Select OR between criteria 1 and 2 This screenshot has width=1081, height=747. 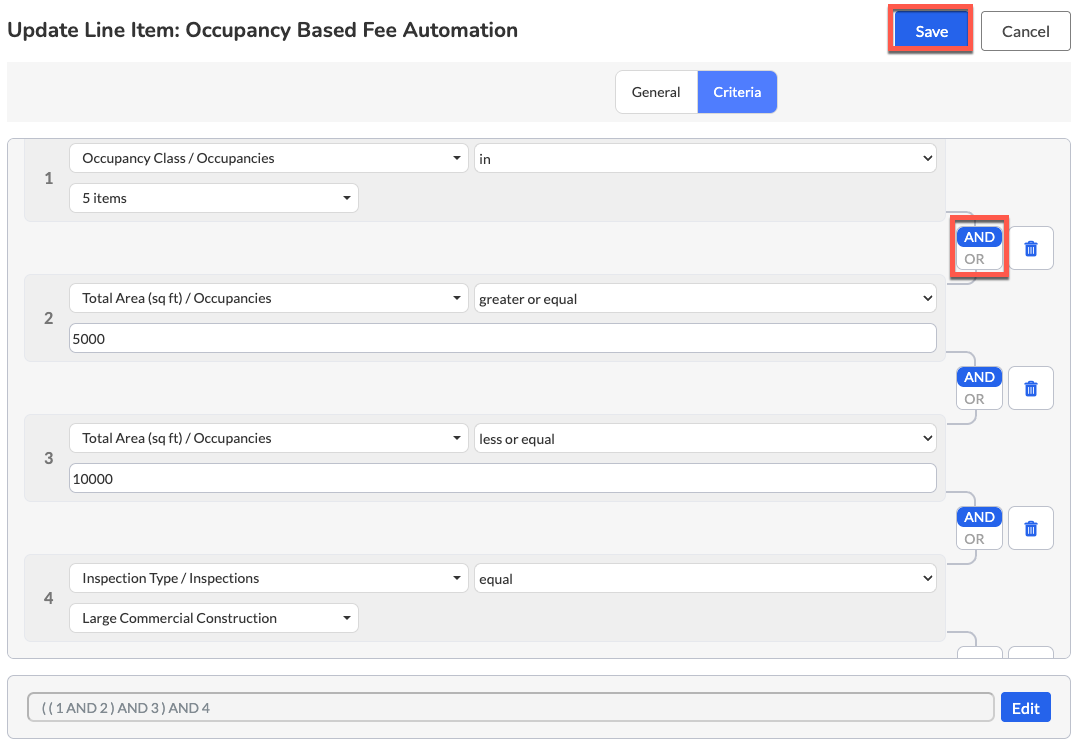(974, 259)
